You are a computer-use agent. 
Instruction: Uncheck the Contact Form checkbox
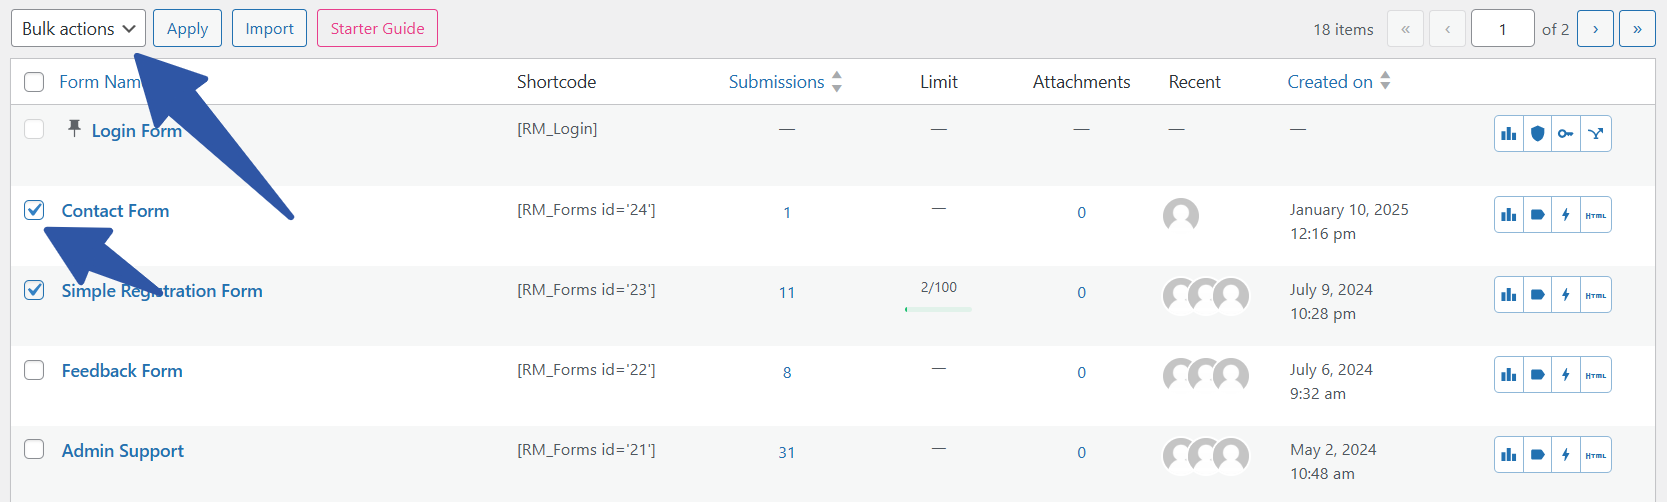(x=35, y=210)
